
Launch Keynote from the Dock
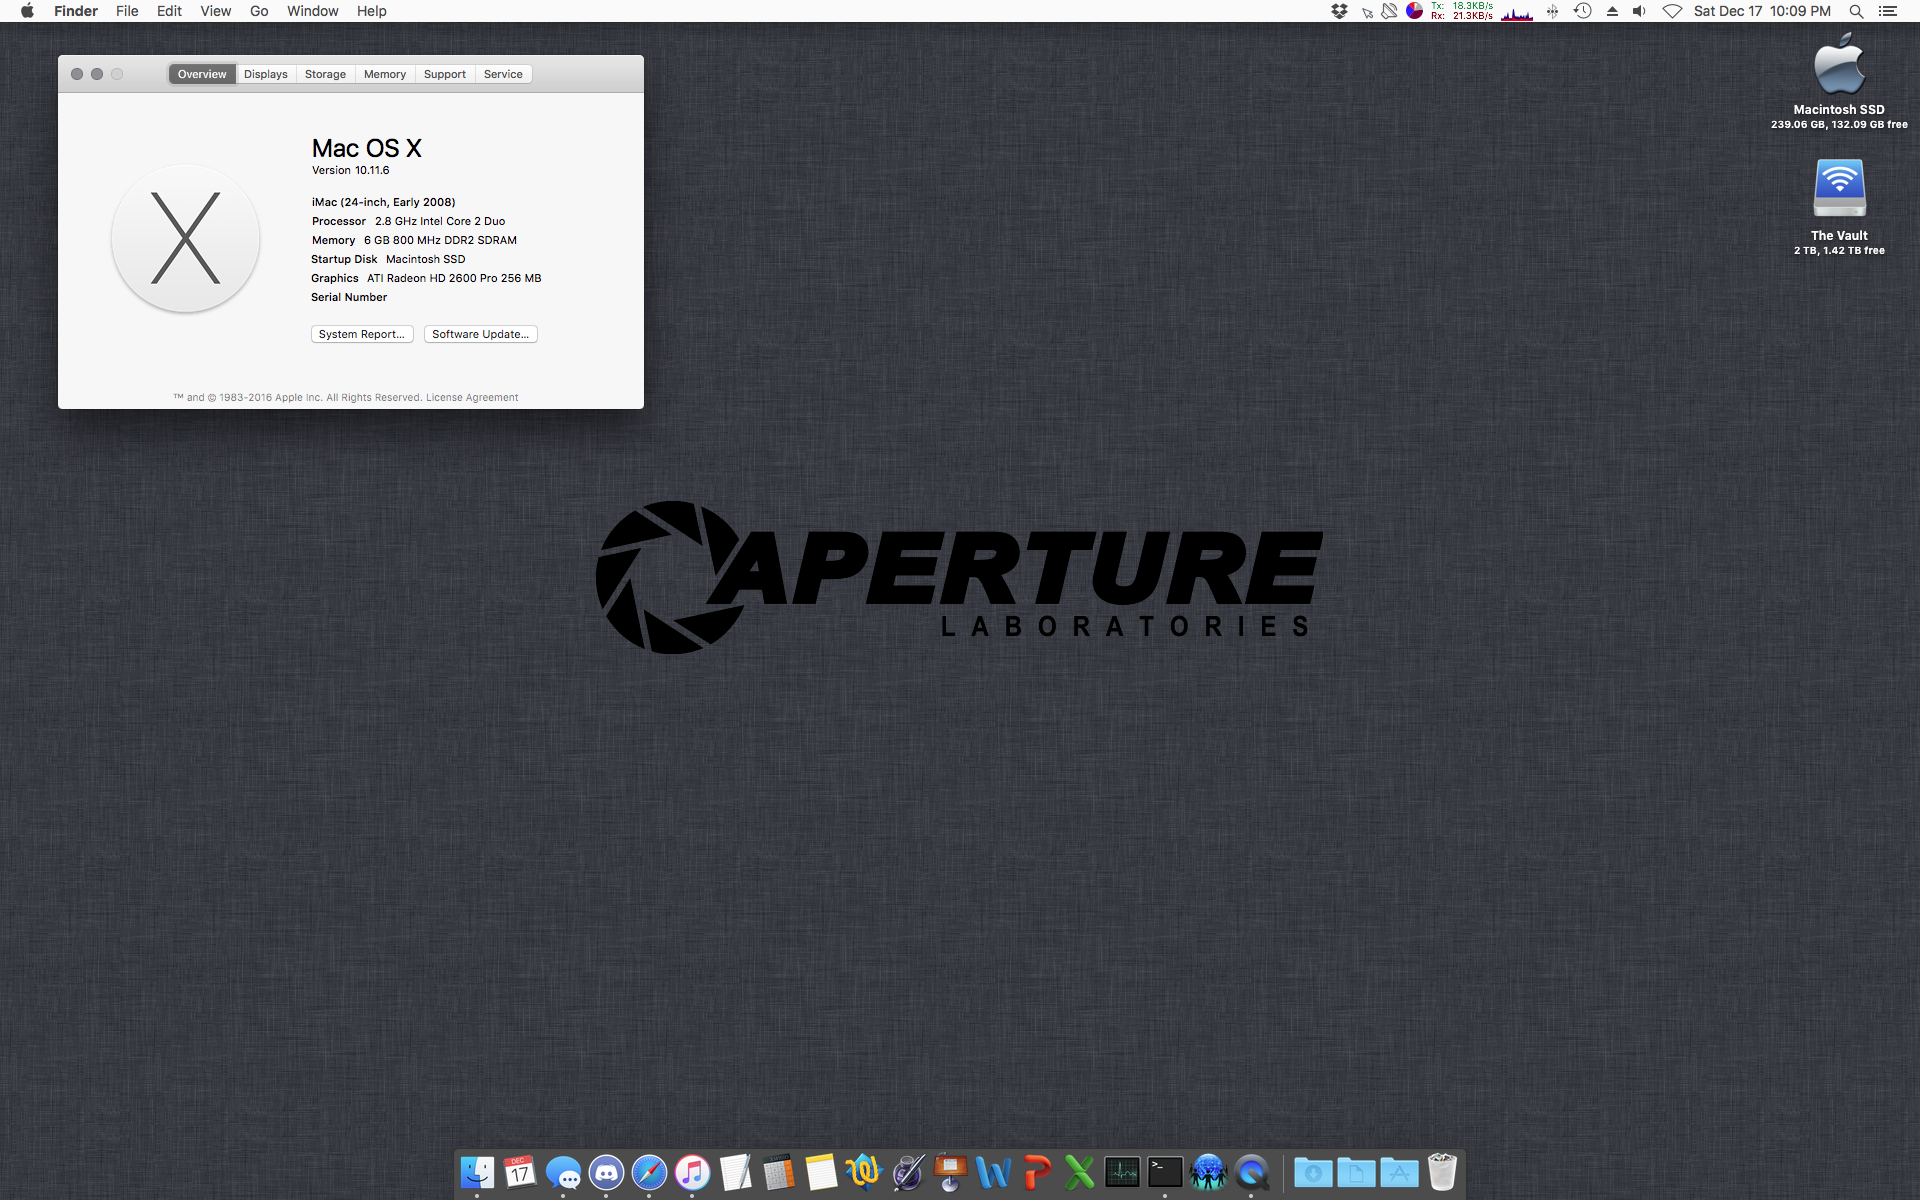(950, 1172)
